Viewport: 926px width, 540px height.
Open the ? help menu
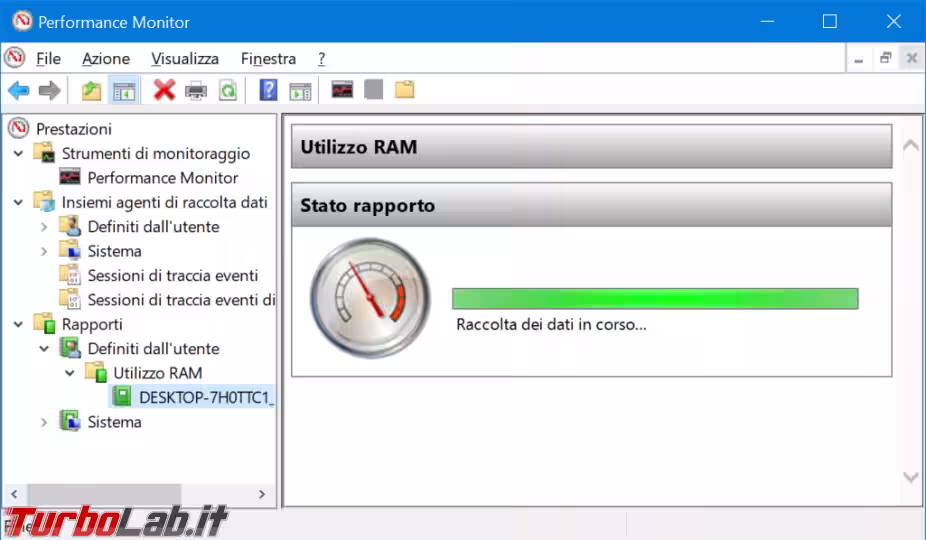tap(321, 58)
